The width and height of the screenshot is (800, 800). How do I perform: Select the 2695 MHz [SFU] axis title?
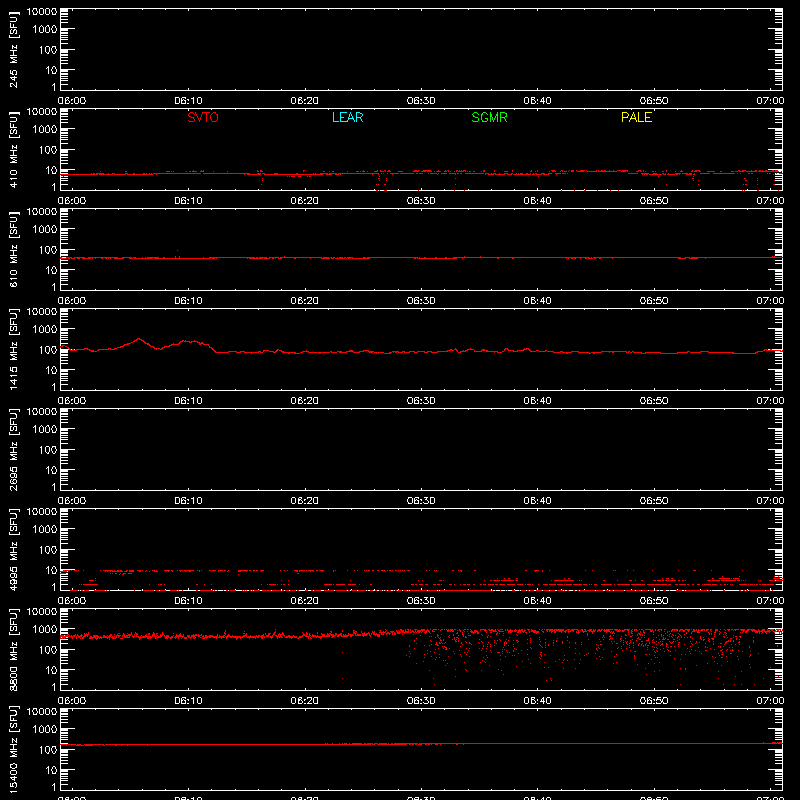click(x=13, y=449)
